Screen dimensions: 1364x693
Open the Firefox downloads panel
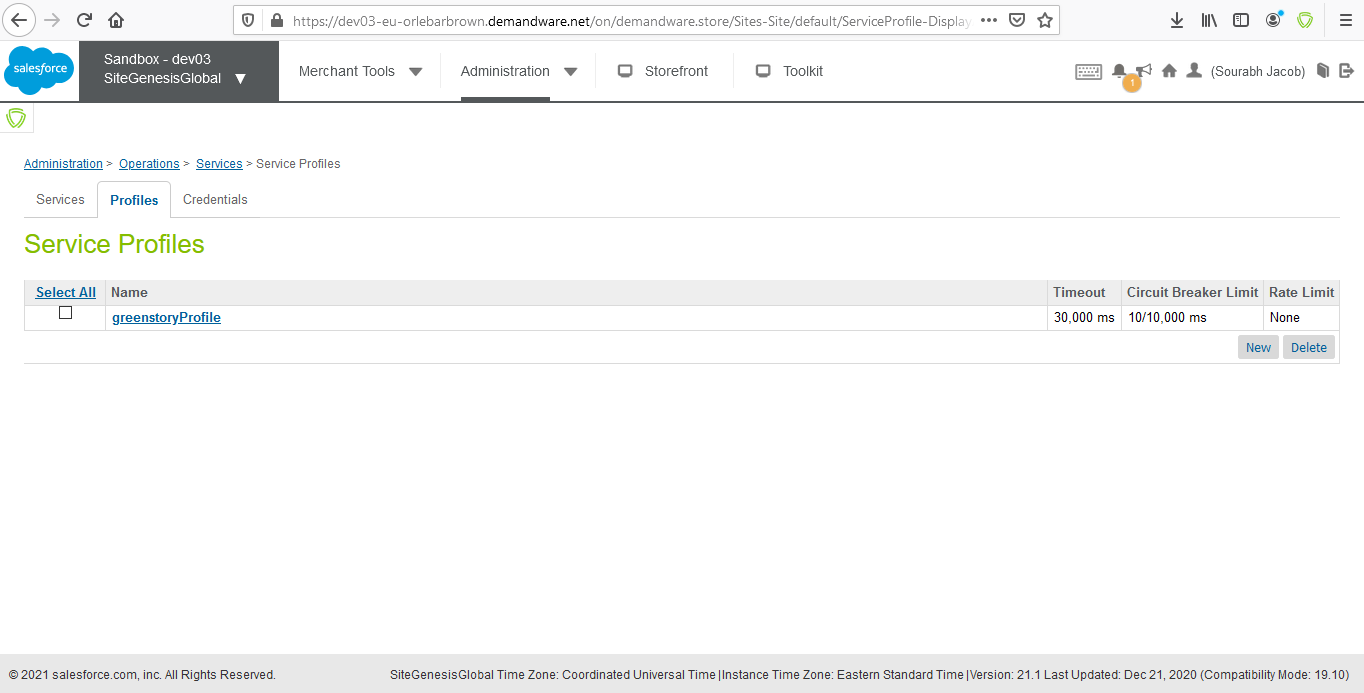(x=1177, y=20)
